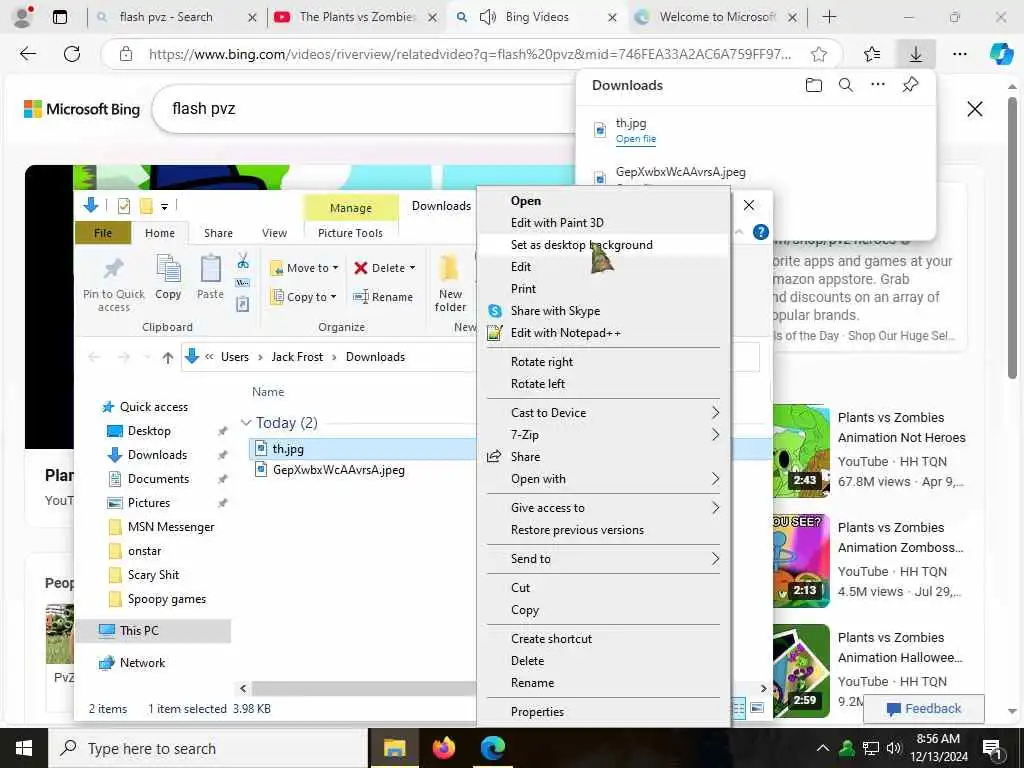Choose Edit with Notepad++

602,333
